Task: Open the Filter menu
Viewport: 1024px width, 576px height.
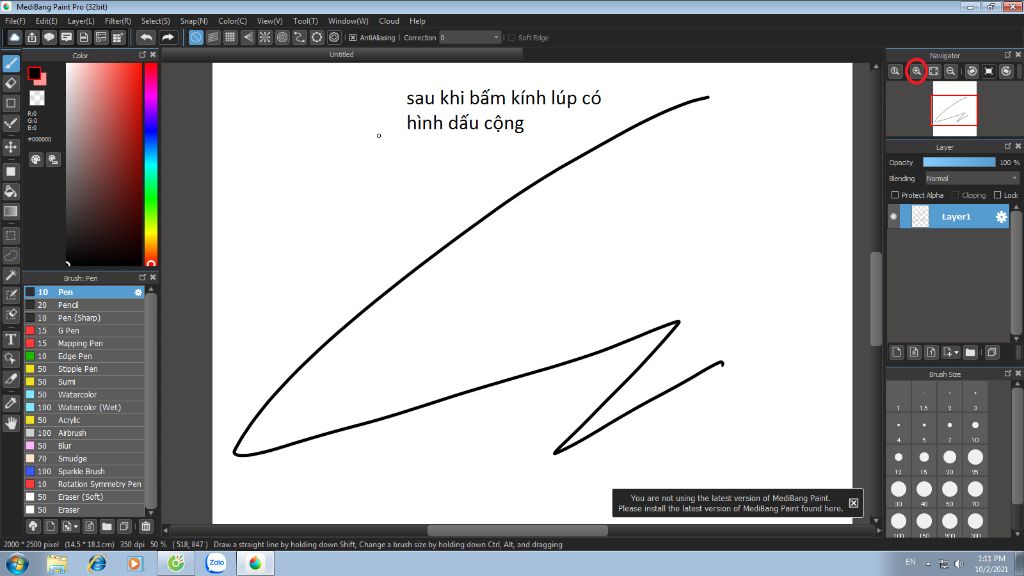Action: tap(118, 21)
